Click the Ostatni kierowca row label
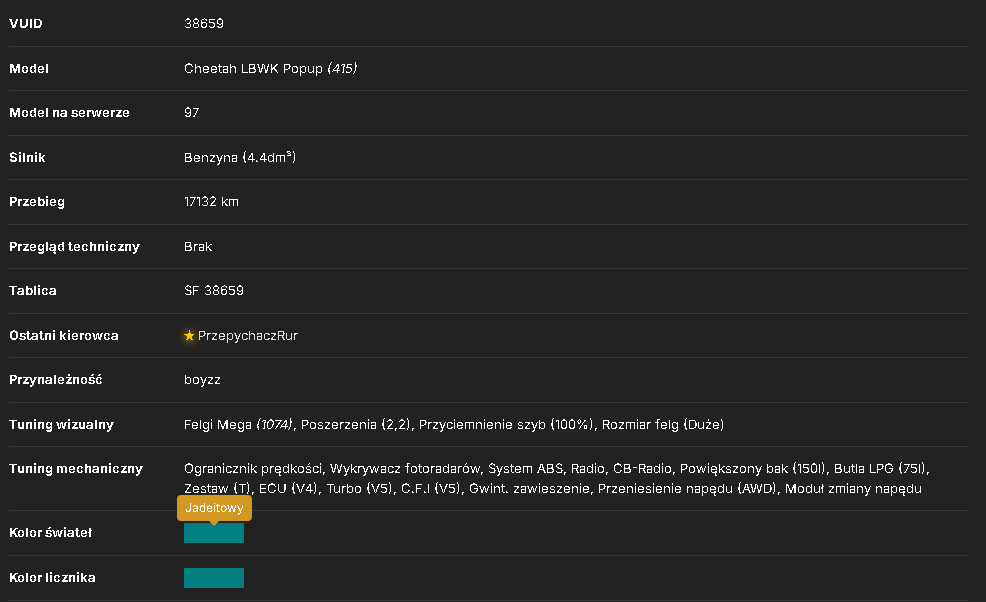This screenshot has height=602, width=986. click(x=64, y=335)
